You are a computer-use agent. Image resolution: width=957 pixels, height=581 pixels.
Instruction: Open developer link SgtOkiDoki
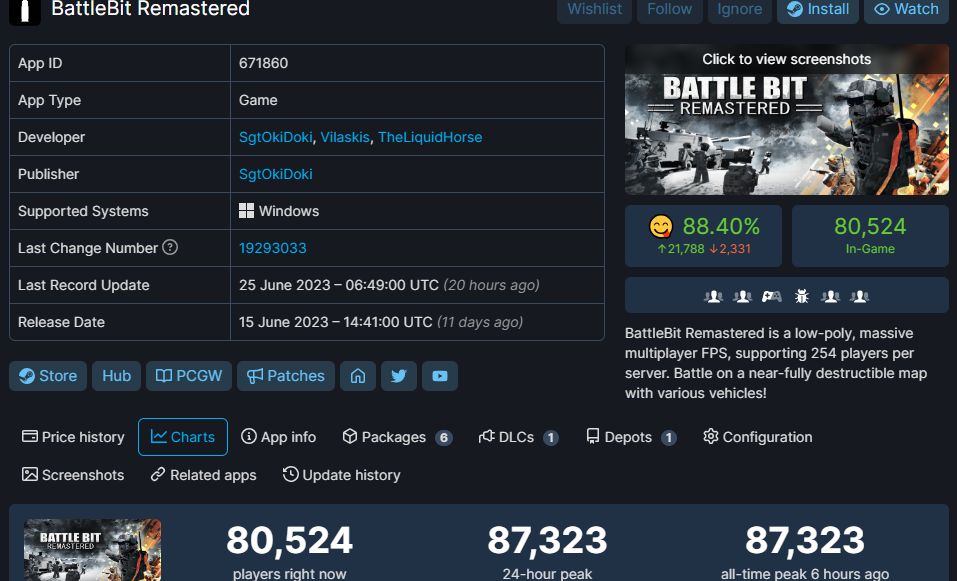(x=275, y=137)
